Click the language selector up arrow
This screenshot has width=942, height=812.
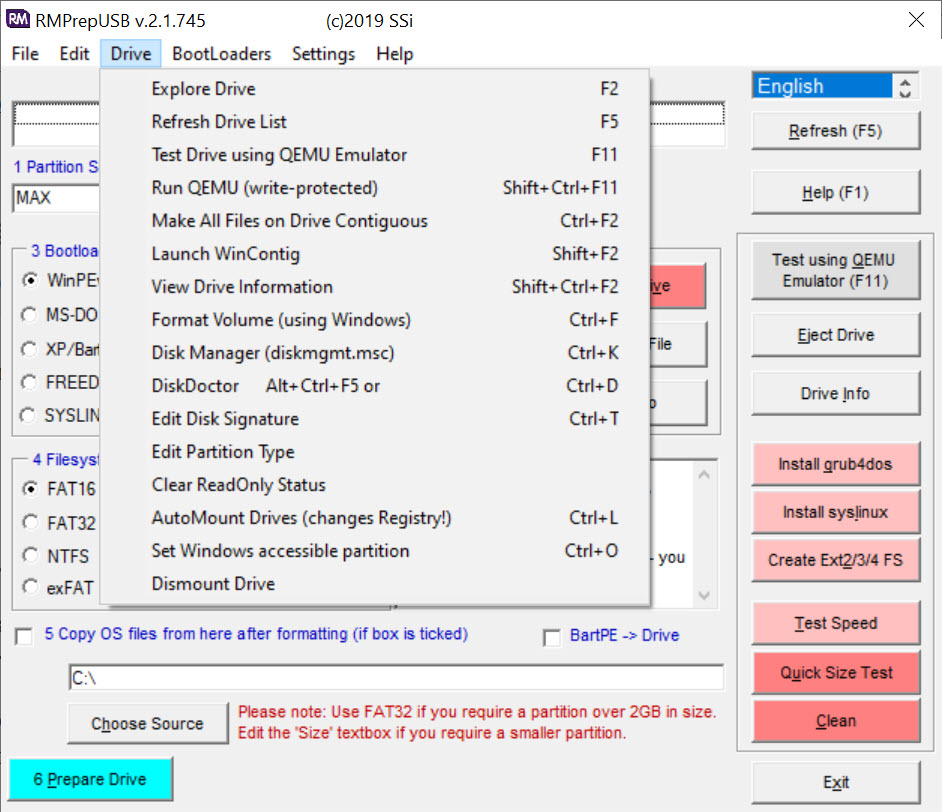pyautogui.click(x=905, y=80)
